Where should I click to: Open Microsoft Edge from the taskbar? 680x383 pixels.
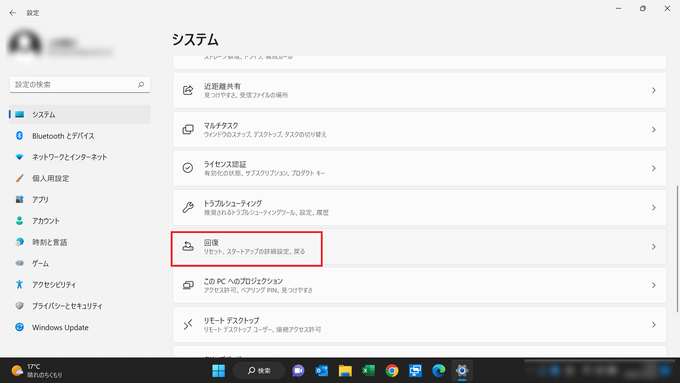[x=438, y=370]
